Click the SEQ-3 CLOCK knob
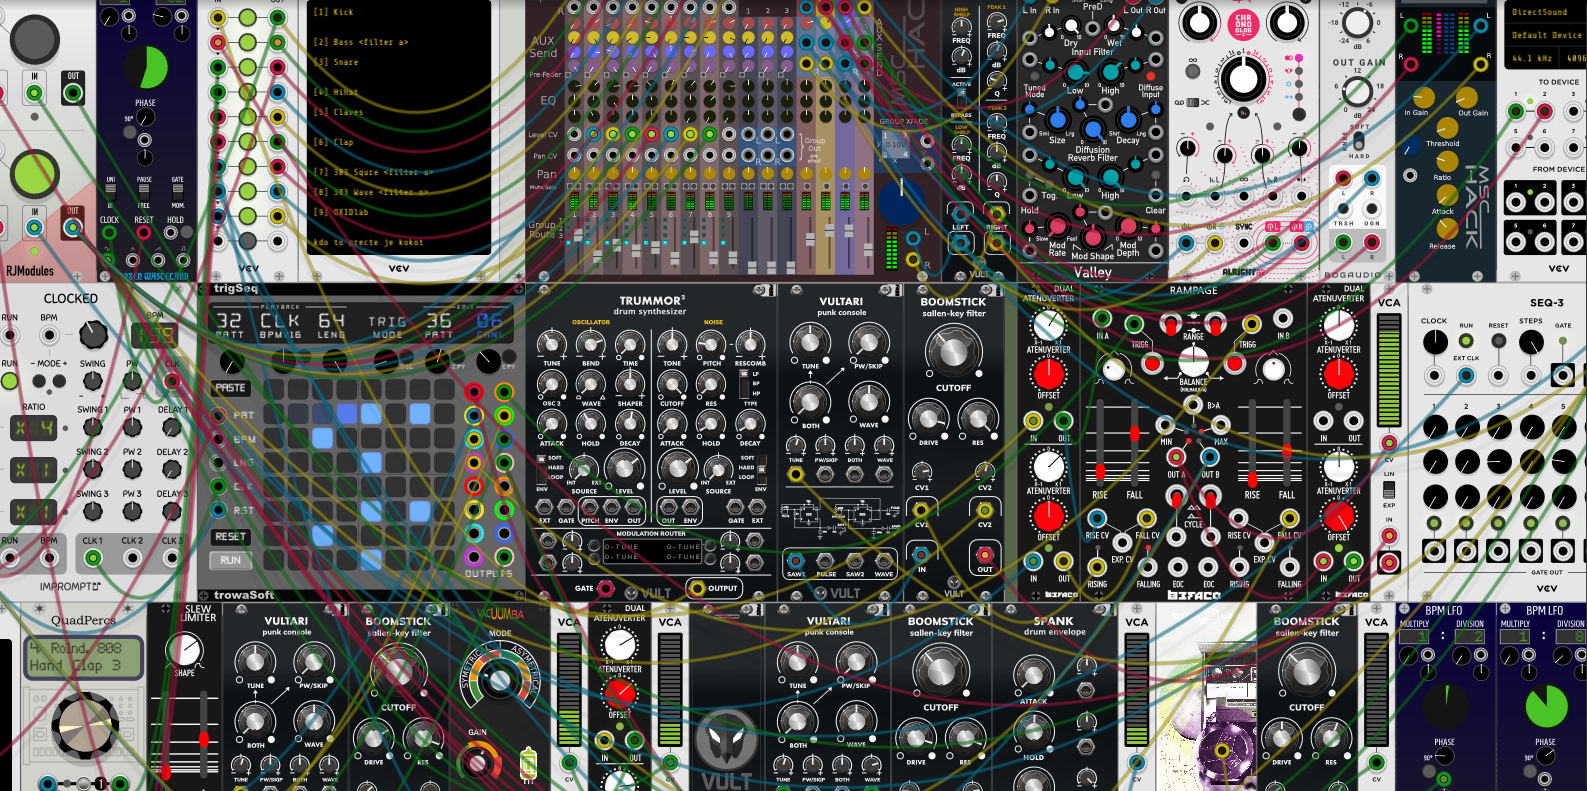The width and height of the screenshot is (1587, 791). pyautogui.click(x=1434, y=342)
